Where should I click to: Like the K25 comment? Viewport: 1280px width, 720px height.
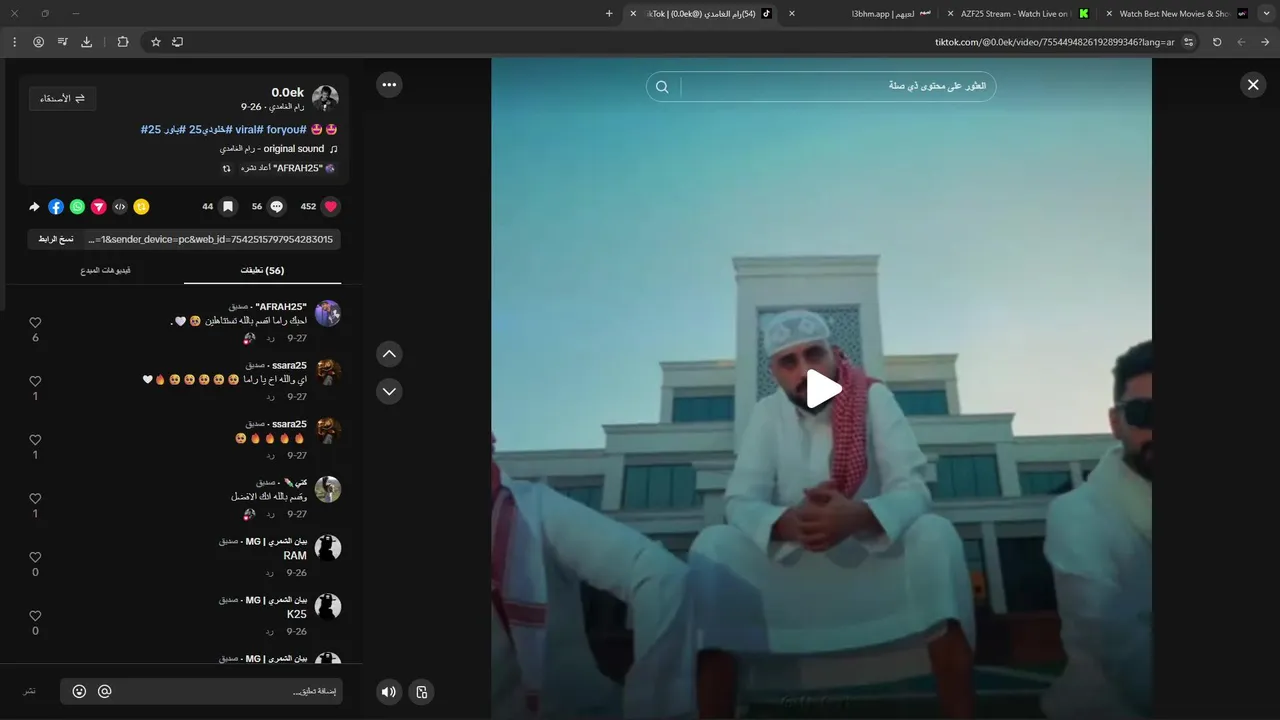coord(35,616)
